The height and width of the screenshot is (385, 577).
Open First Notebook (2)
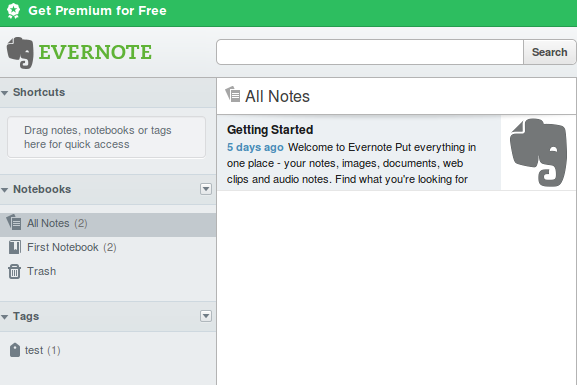[x=72, y=247]
